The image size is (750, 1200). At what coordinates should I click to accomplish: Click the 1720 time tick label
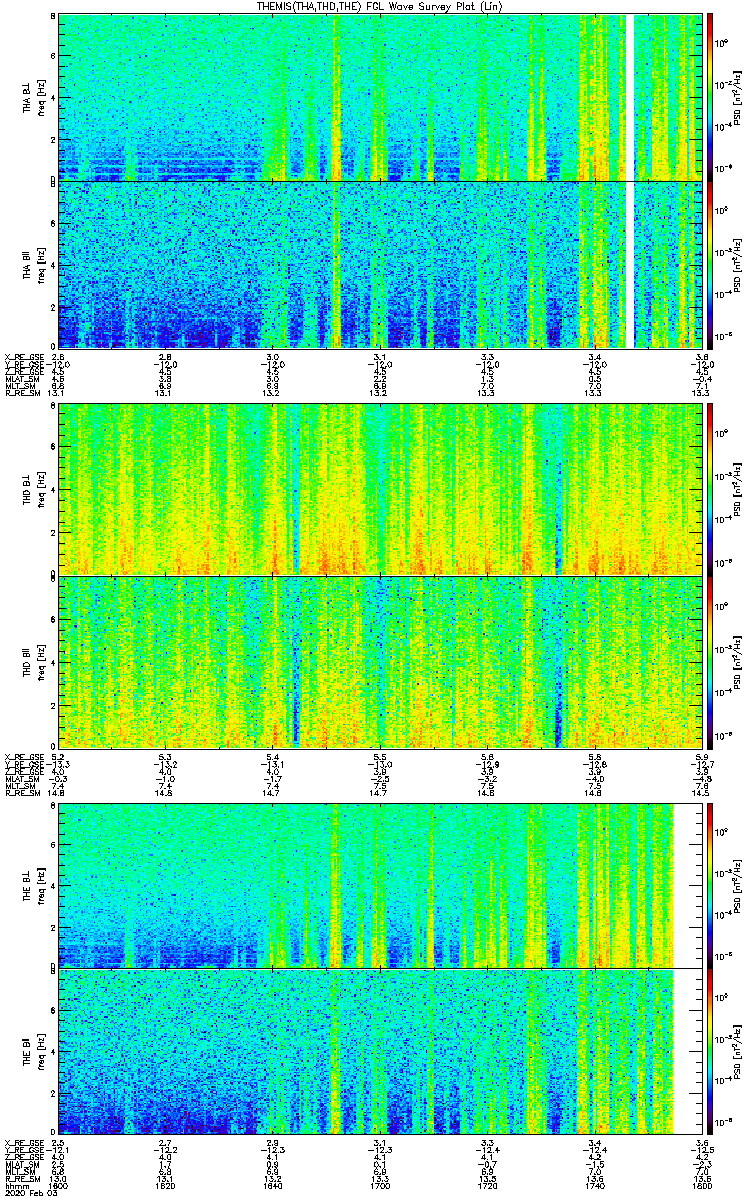click(x=488, y=1186)
